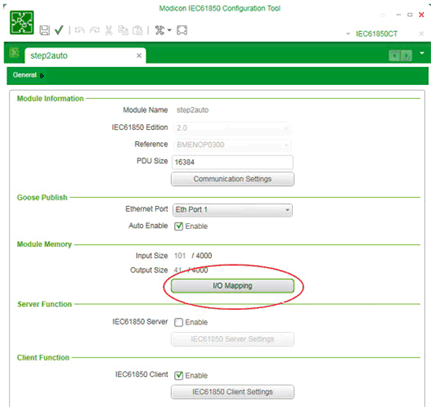Cut selection with the scissors icon
432x408 pixels.
(x=109, y=30)
